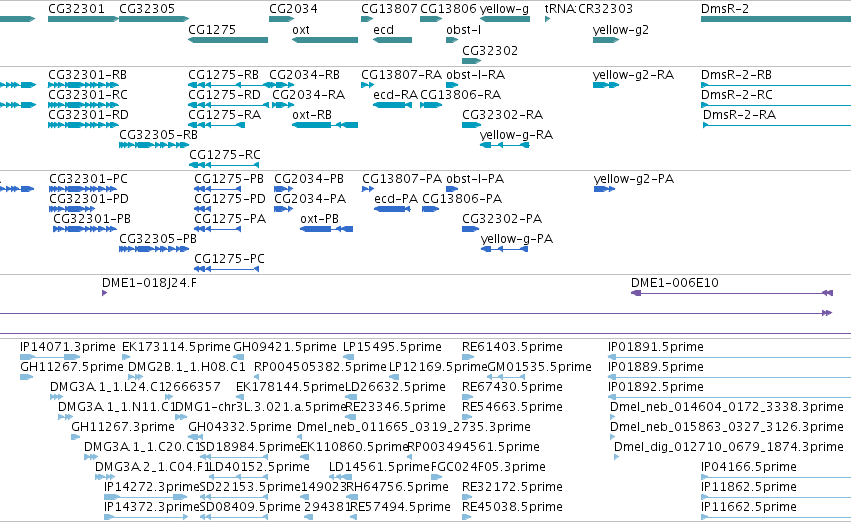Open the FGC024F05.3prime EST label
The width and height of the screenshot is (851, 522).
[488, 467]
